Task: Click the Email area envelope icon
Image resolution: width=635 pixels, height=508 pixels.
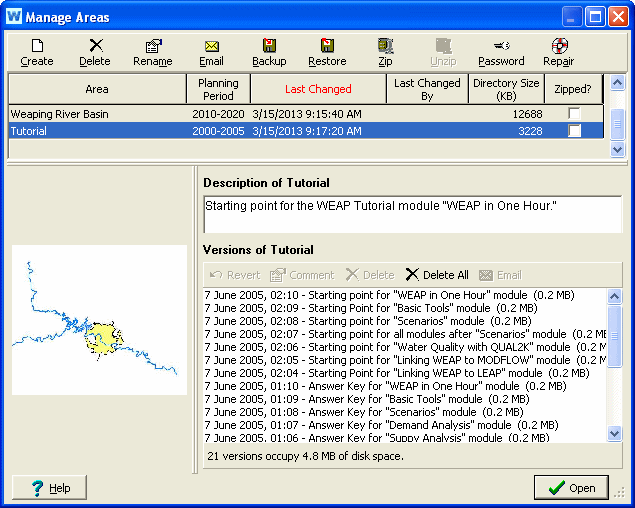Action: 211,46
